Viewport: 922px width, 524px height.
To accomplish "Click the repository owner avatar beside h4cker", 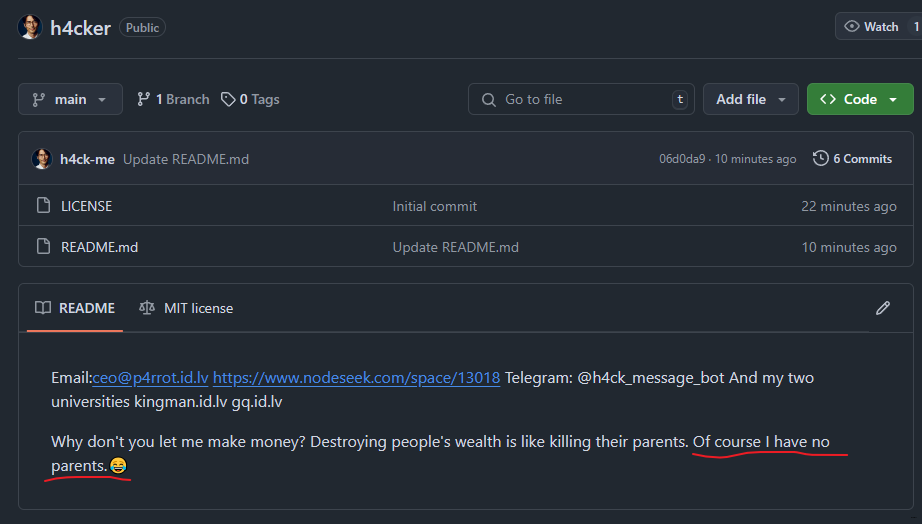I will click(31, 27).
